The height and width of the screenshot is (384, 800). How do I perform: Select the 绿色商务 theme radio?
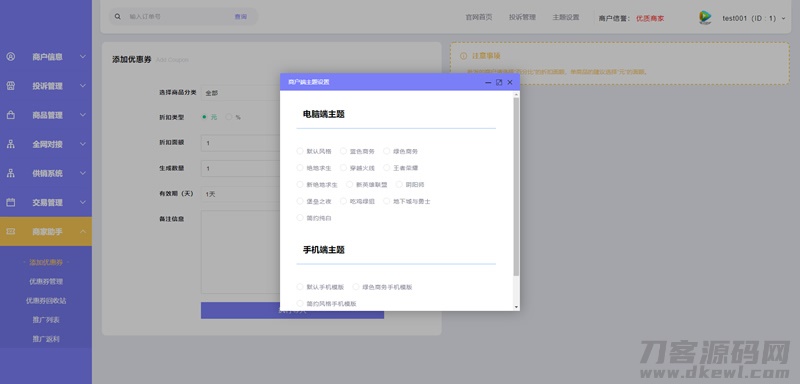point(387,151)
